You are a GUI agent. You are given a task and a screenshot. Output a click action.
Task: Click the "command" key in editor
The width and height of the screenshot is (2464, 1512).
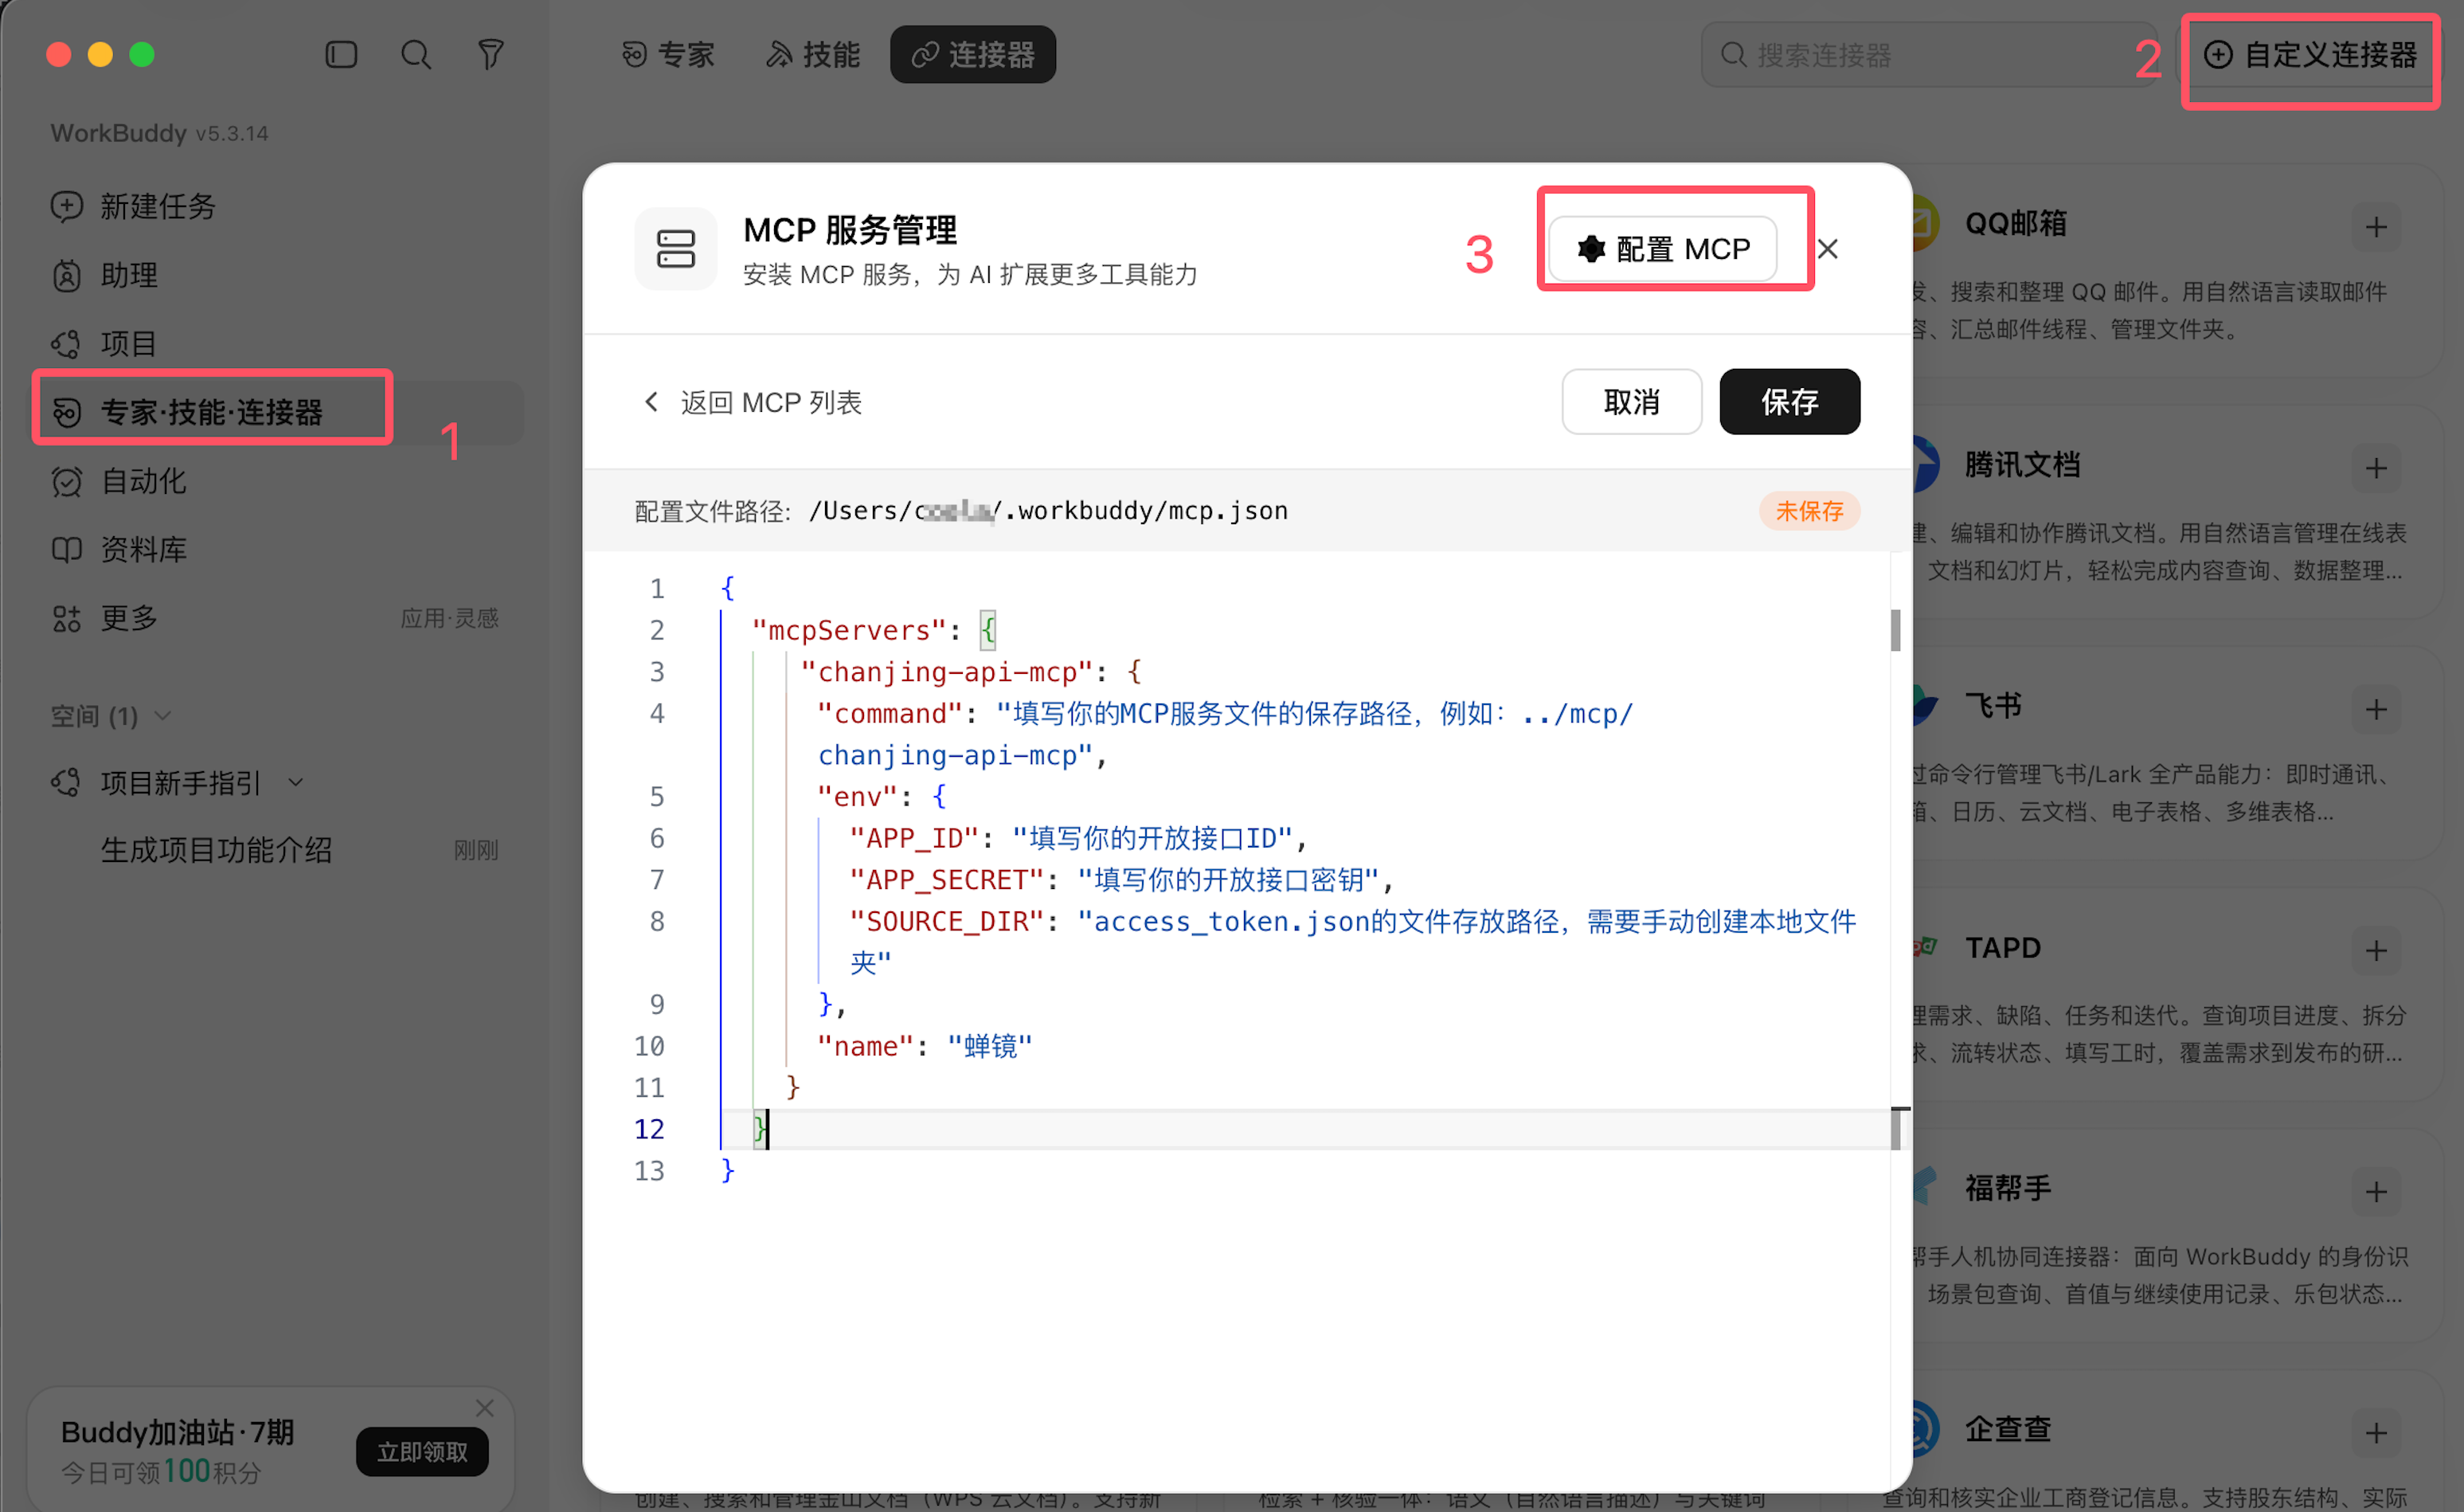point(889,714)
